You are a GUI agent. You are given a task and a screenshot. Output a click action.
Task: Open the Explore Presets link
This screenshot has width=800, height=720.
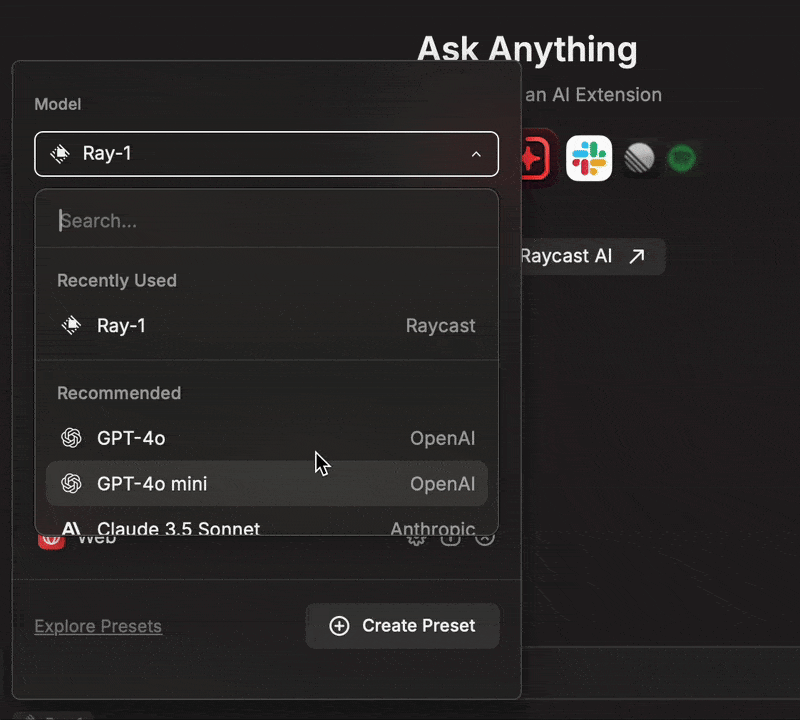[x=98, y=626]
